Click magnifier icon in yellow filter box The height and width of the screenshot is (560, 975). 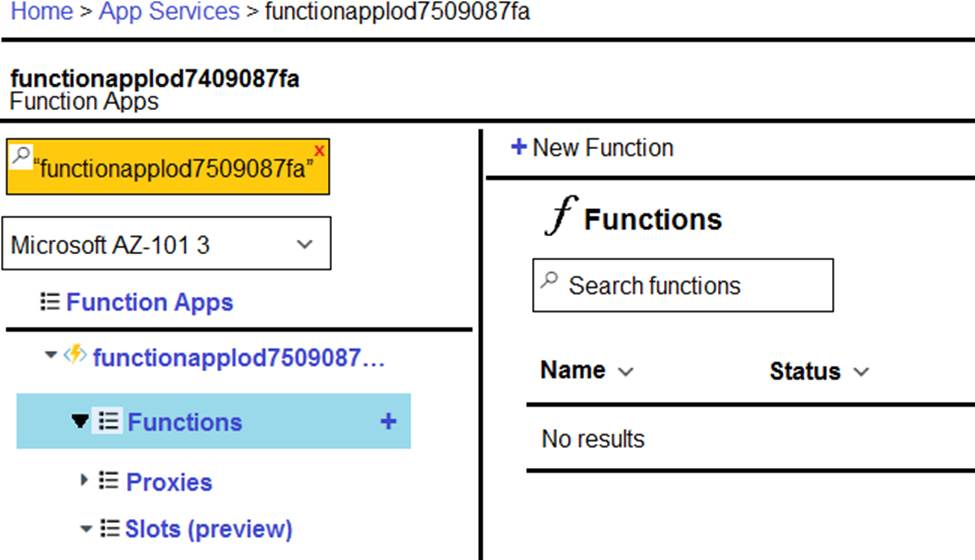coord(20,156)
